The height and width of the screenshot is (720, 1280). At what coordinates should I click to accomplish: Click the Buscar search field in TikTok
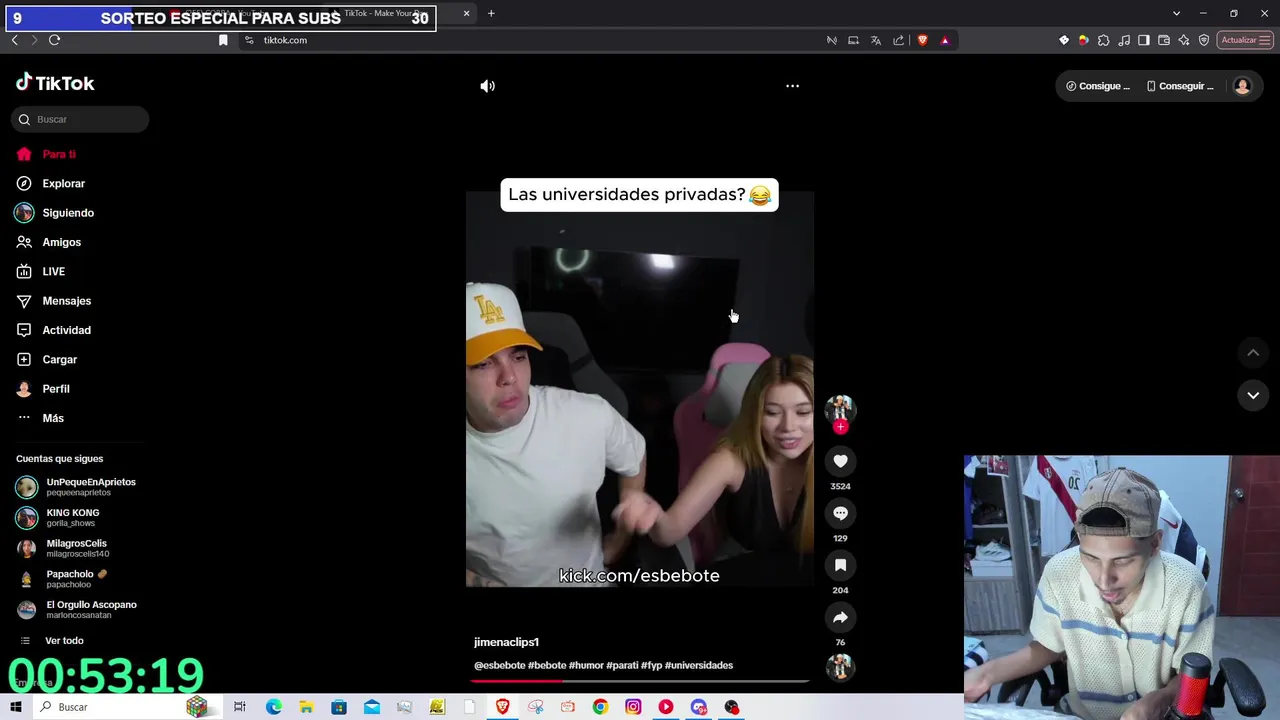pos(80,119)
